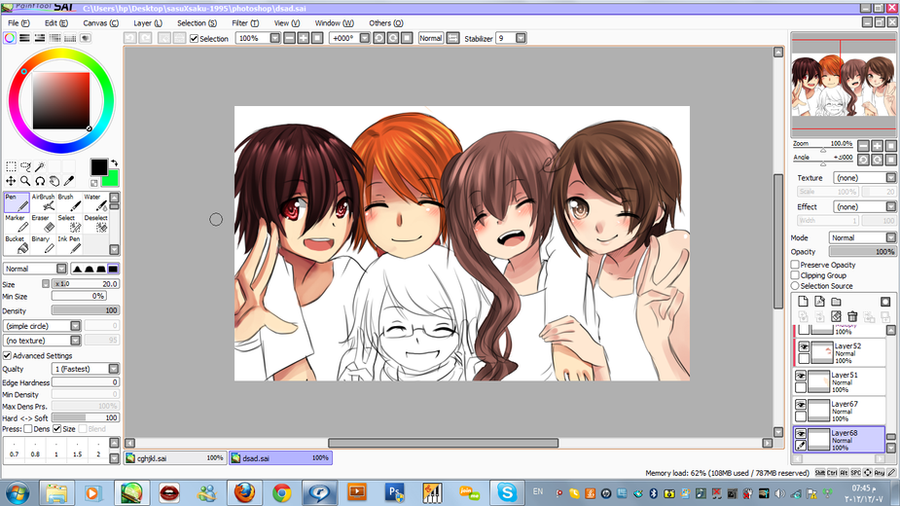
Task: Open Firefox from the taskbar
Action: coord(244,492)
